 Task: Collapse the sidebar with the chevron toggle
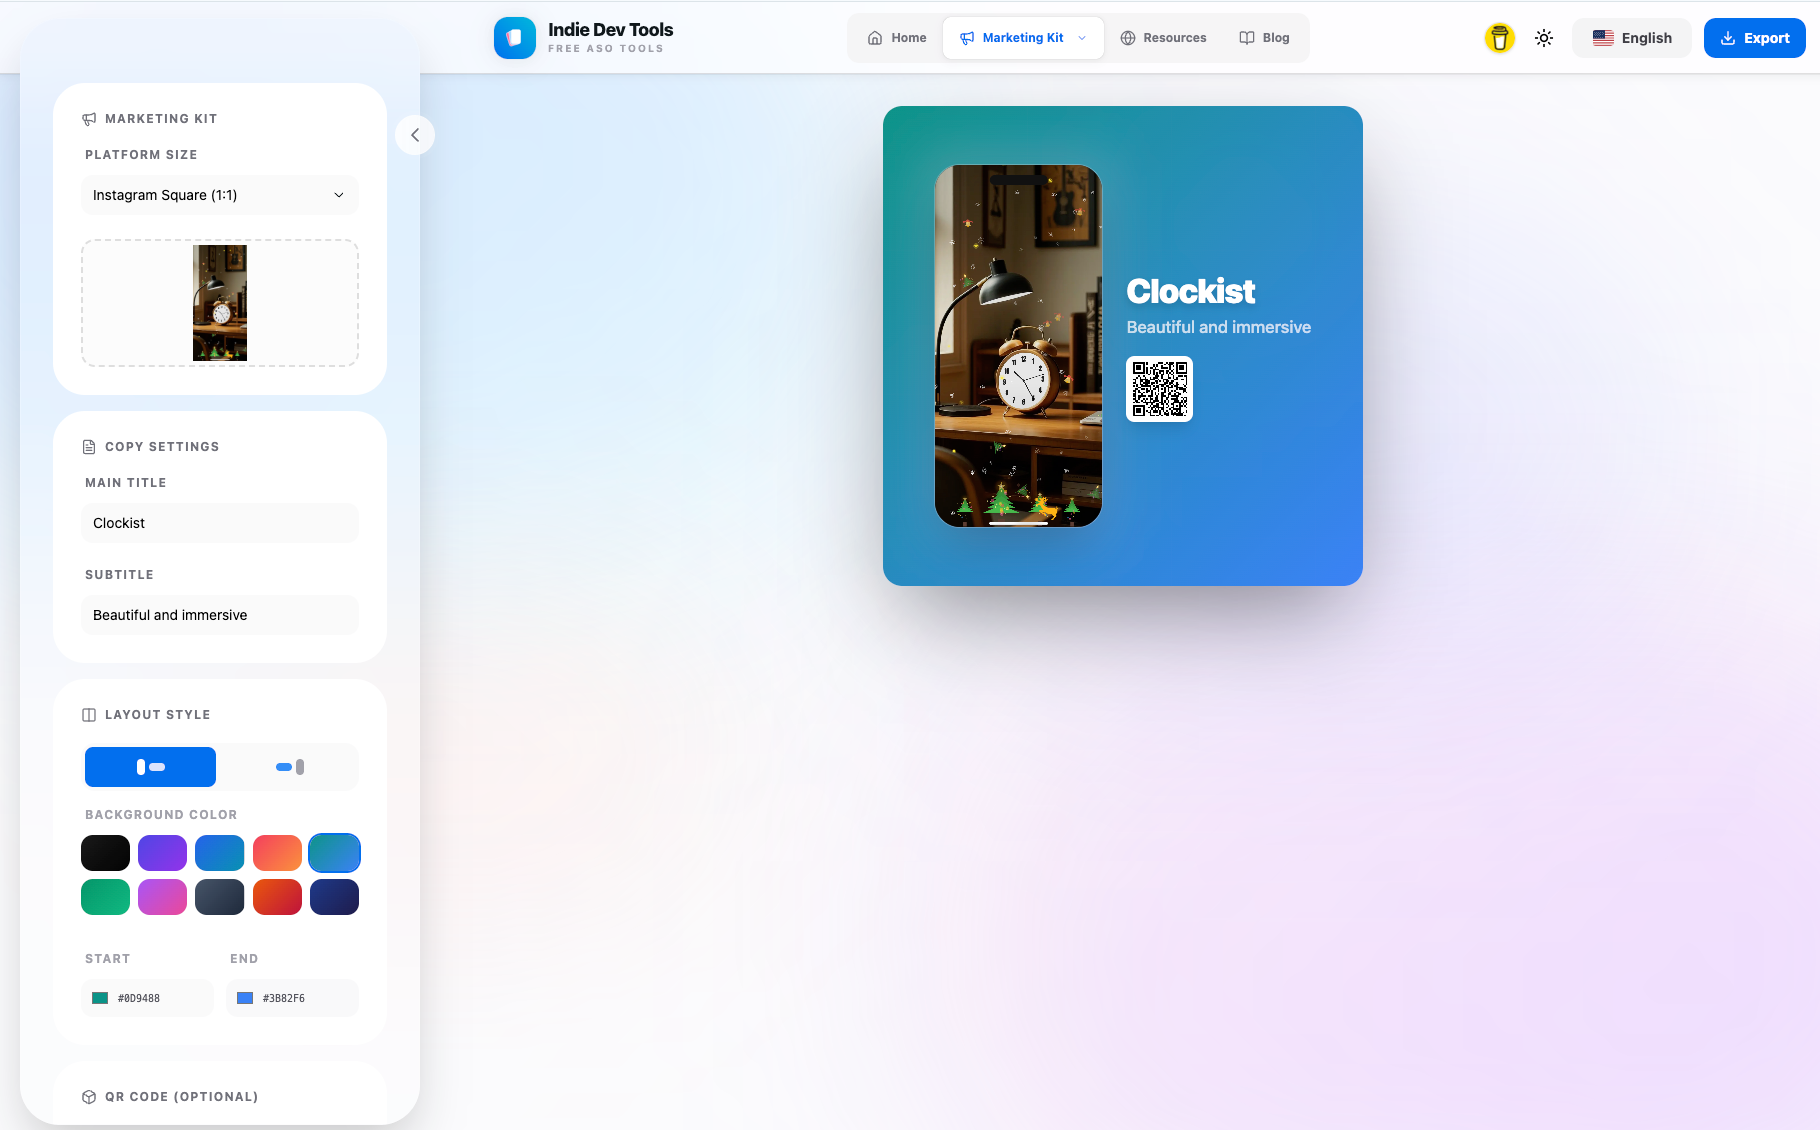[x=415, y=134]
